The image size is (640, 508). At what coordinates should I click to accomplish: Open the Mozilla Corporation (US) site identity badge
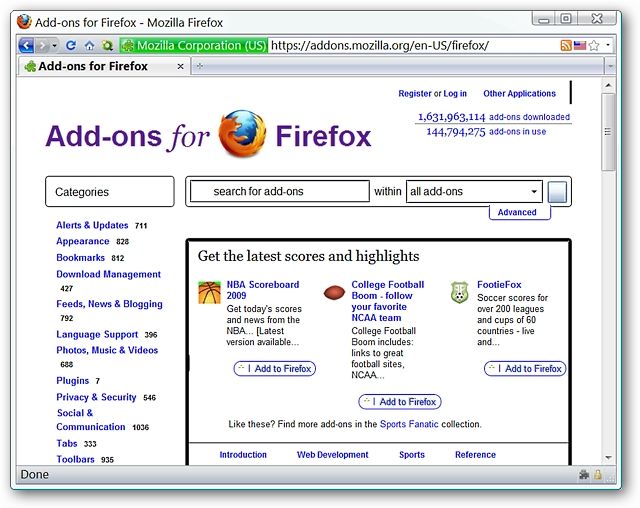pyautogui.click(x=194, y=45)
